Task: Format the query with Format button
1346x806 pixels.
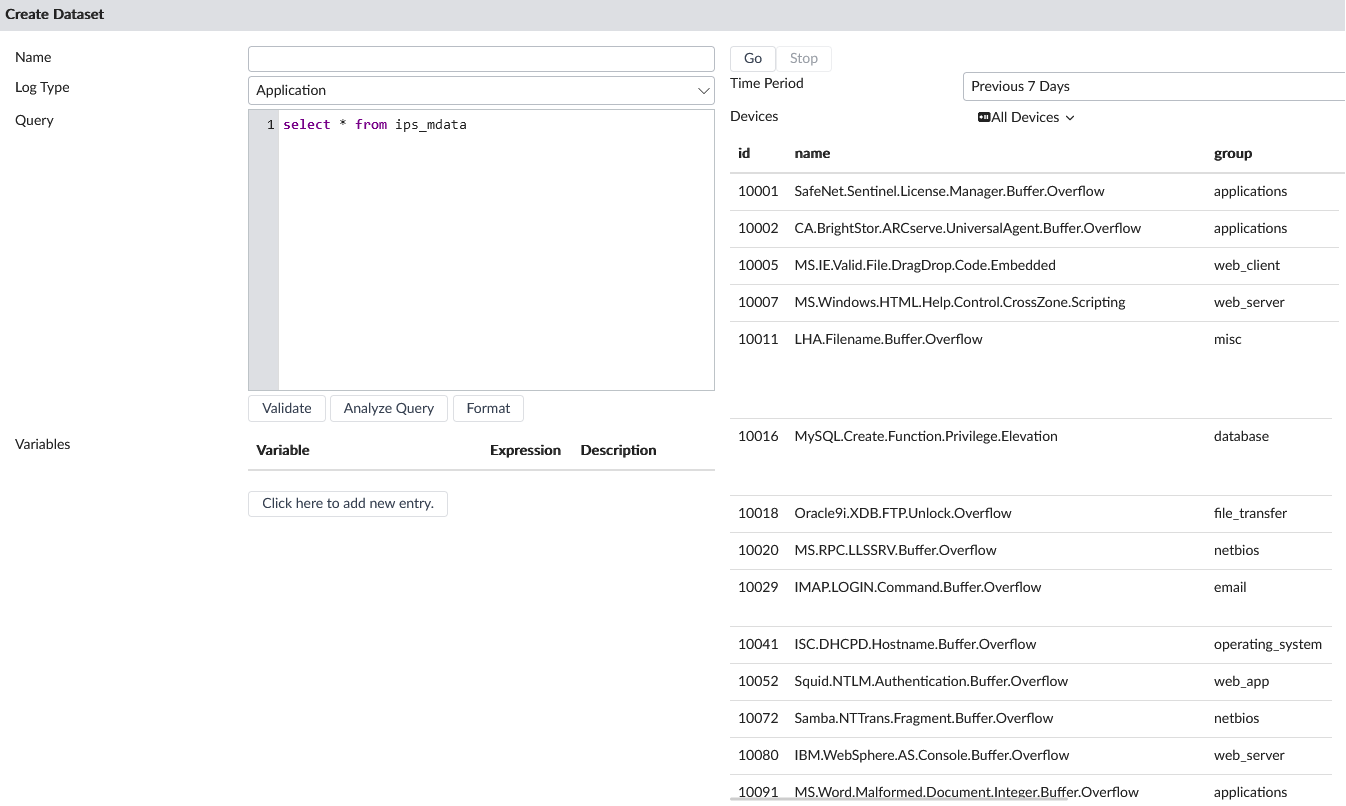Action: (x=488, y=408)
